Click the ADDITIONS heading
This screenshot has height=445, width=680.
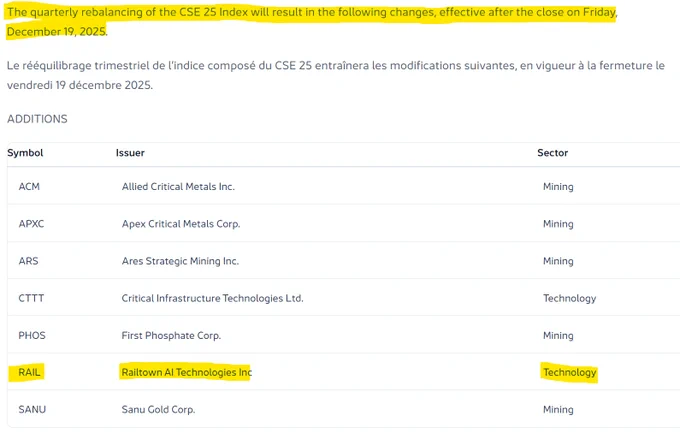(37, 119)
